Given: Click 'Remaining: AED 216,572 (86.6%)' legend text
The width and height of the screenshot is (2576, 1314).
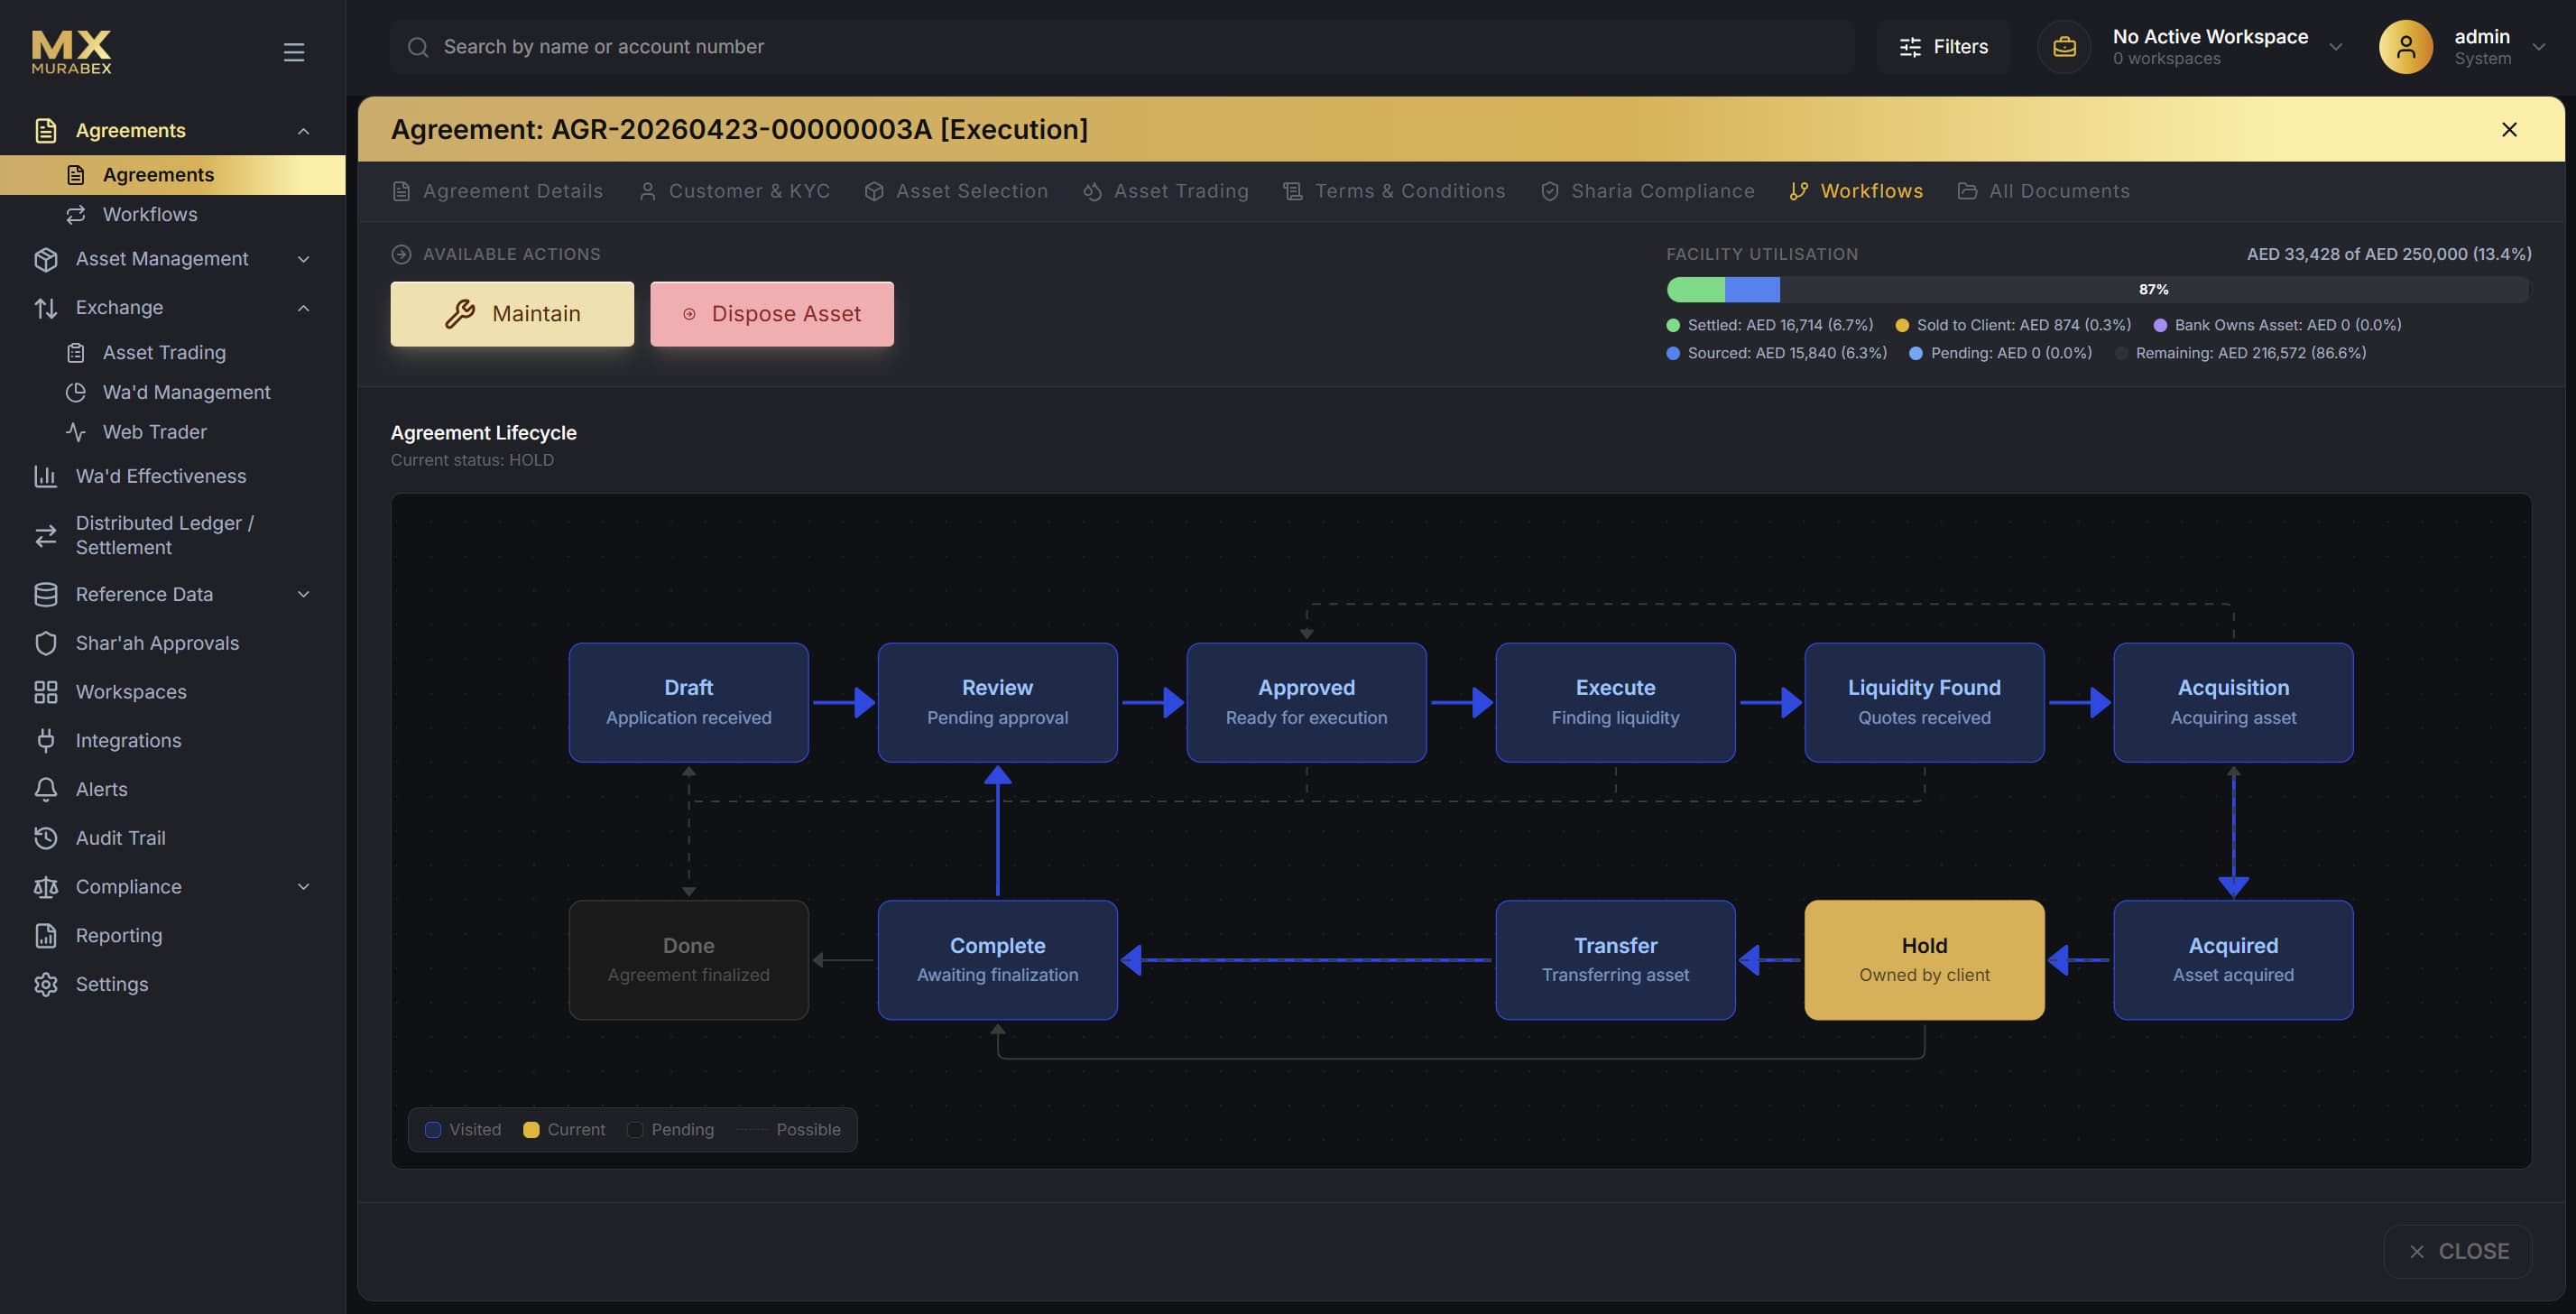Looking at the screenshot, I should pos(2251,353).
